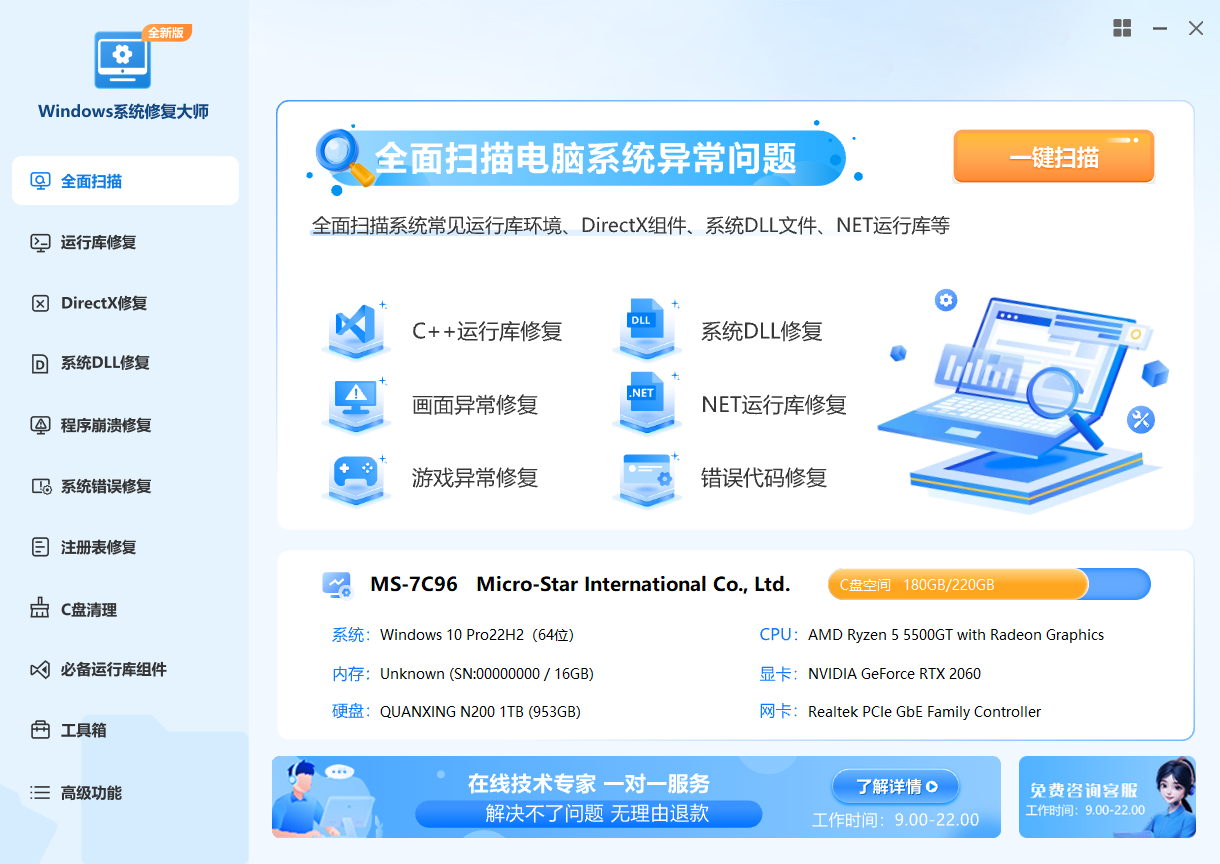Image resolution: width=1220 pixels, height=864 pixels.
Task: Start scan with 一键扫描 button
Action: click(x=1054, y=157)
